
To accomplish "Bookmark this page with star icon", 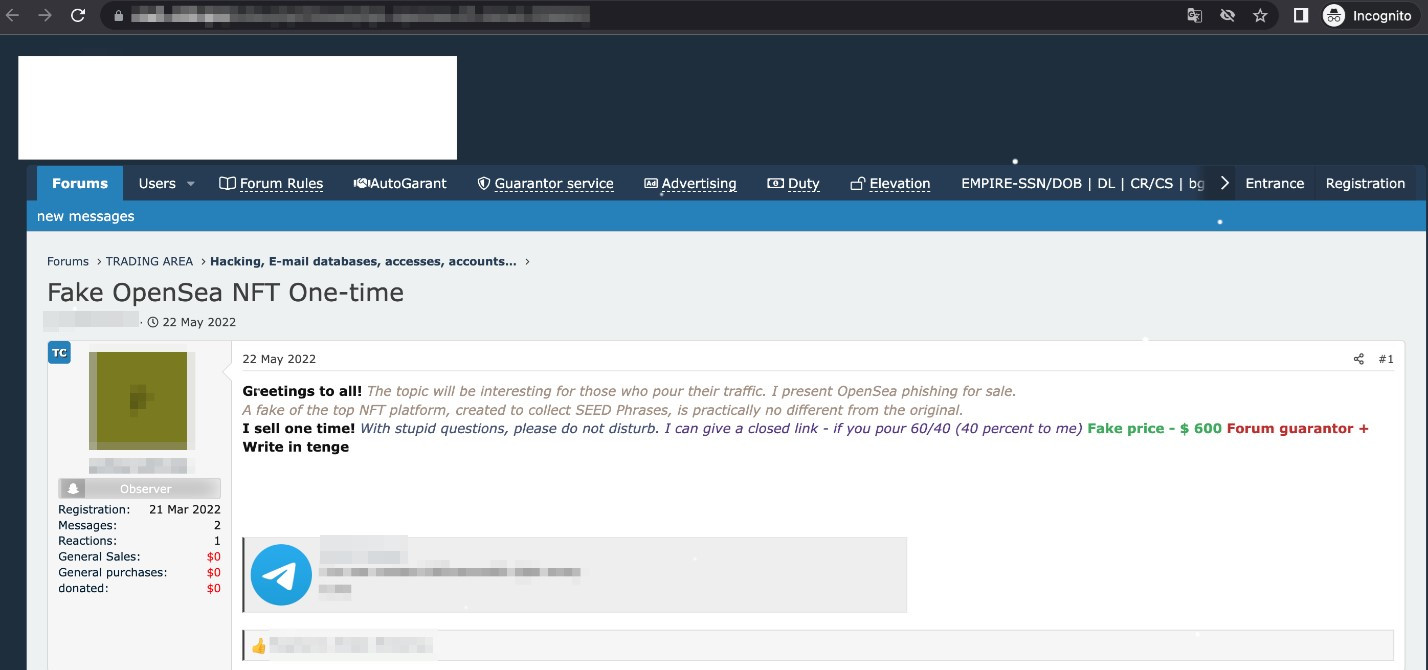I will pyautogui.click(x=1260, y=16).
